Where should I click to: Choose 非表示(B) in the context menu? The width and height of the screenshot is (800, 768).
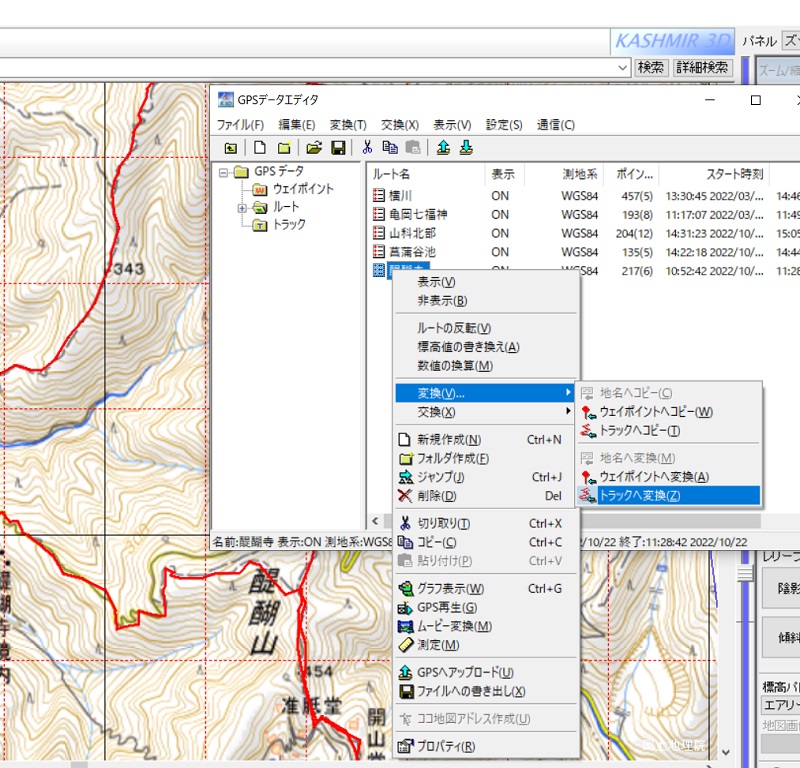tap(487, 301)
